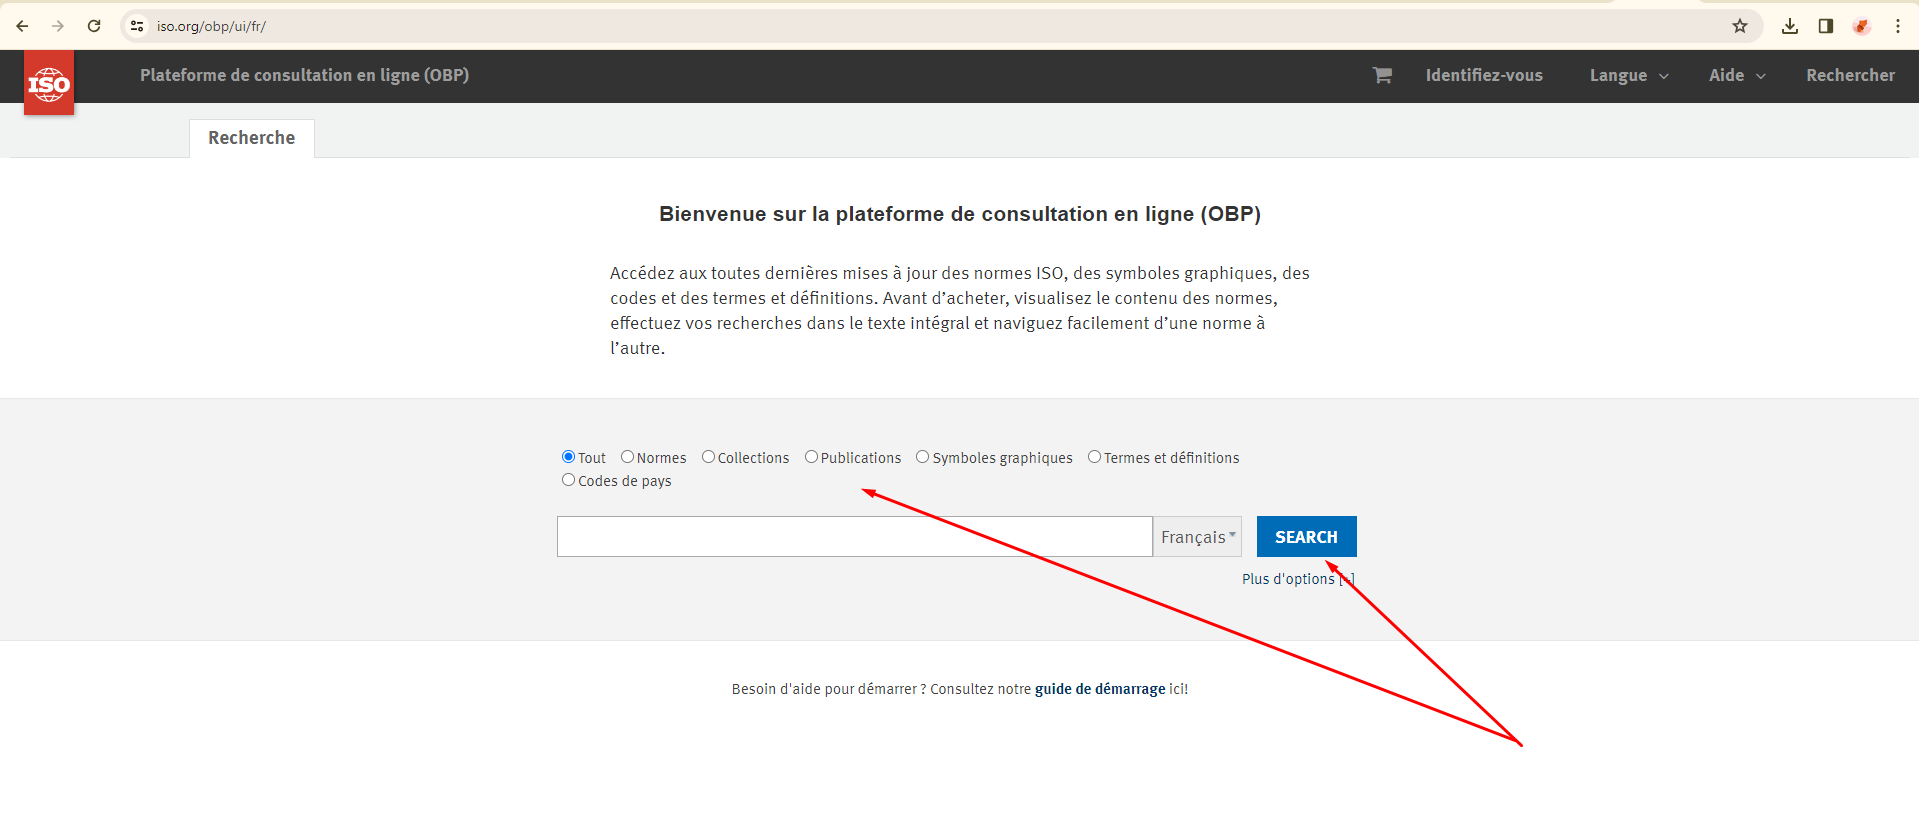Click Rechercher in the top navigation
Viewport: 1919px width, 831px height.
point(1850,76)
